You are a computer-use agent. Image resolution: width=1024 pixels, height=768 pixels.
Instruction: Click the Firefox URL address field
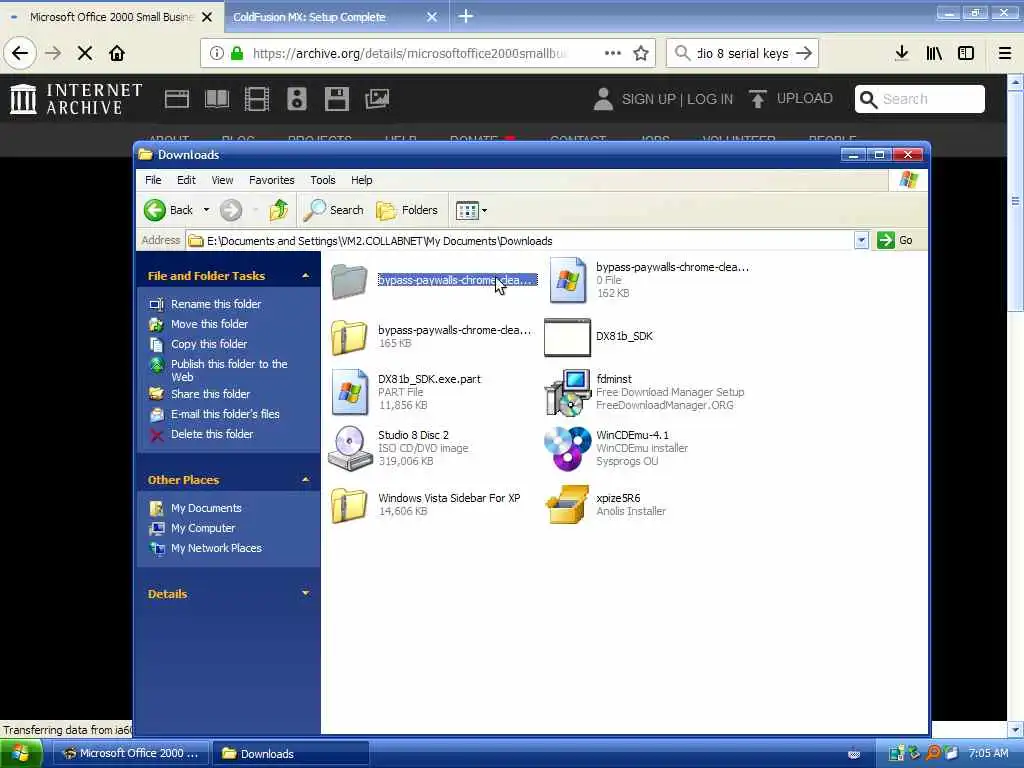(x=408, y=53)
